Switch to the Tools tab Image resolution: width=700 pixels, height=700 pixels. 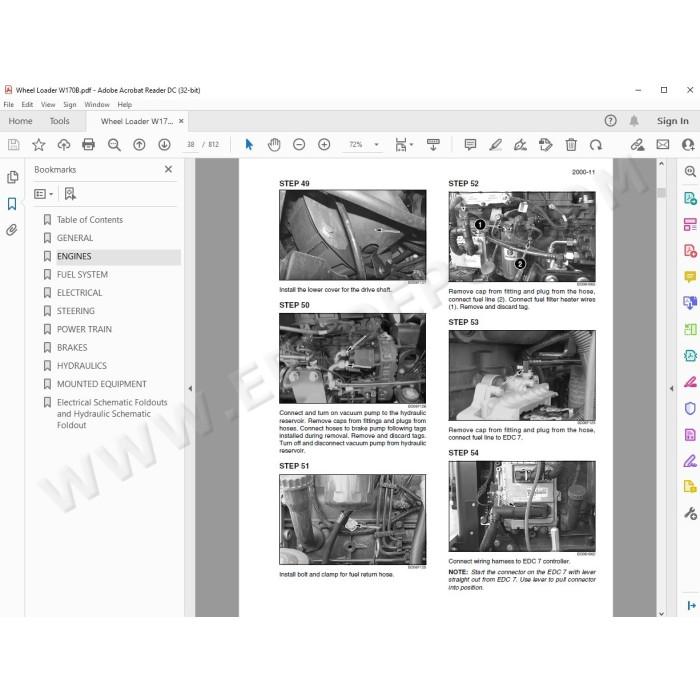pos(59,121)
